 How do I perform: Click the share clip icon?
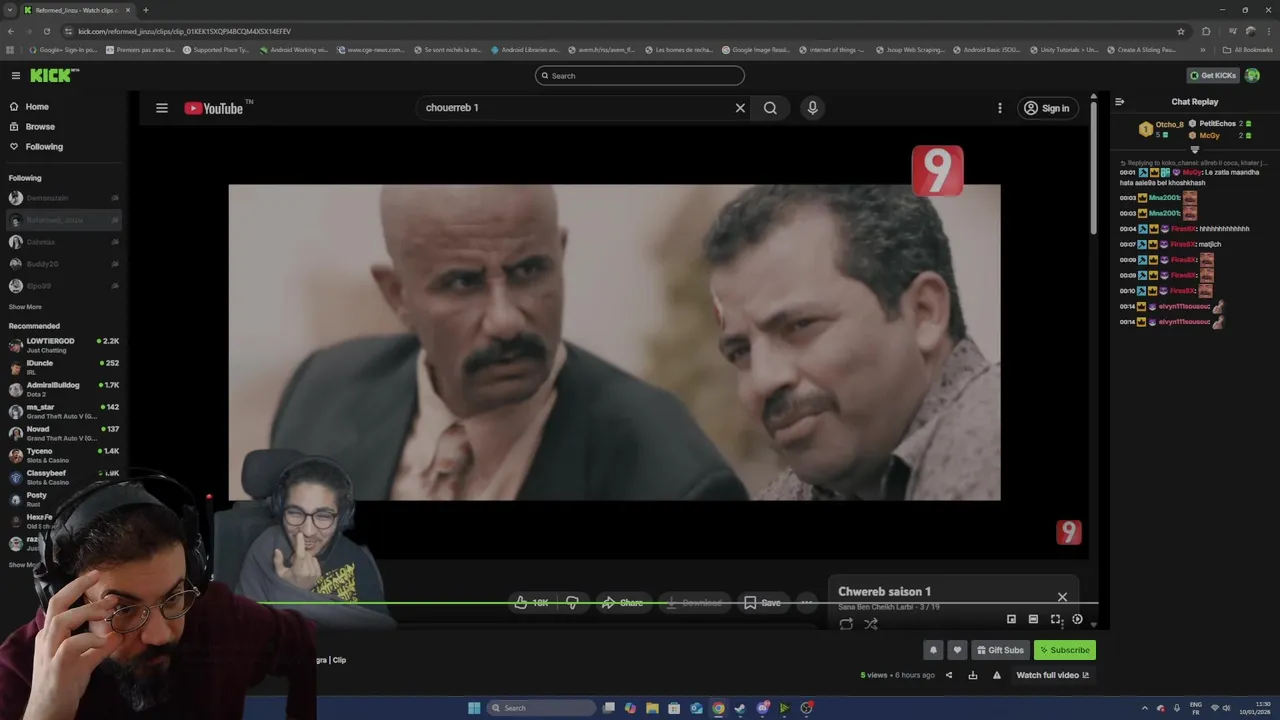click(x=949, y=675)
